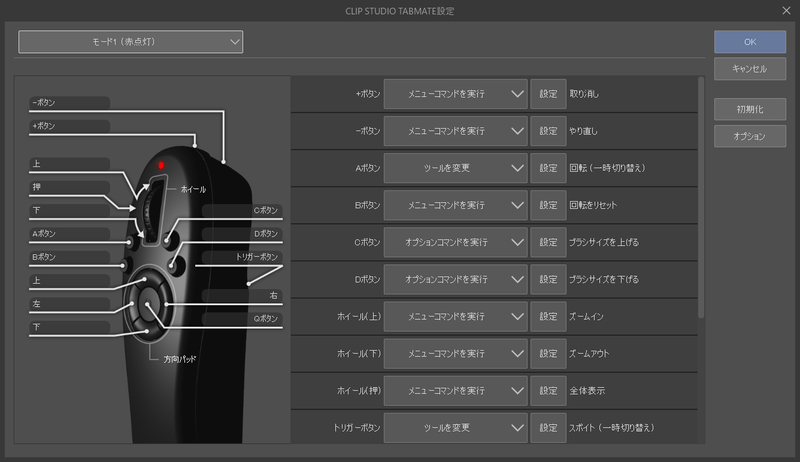Viewport: 800px width, 462px height.
Task: Expand the ホイール(上) action type dropdown
Action: [456, 317]
